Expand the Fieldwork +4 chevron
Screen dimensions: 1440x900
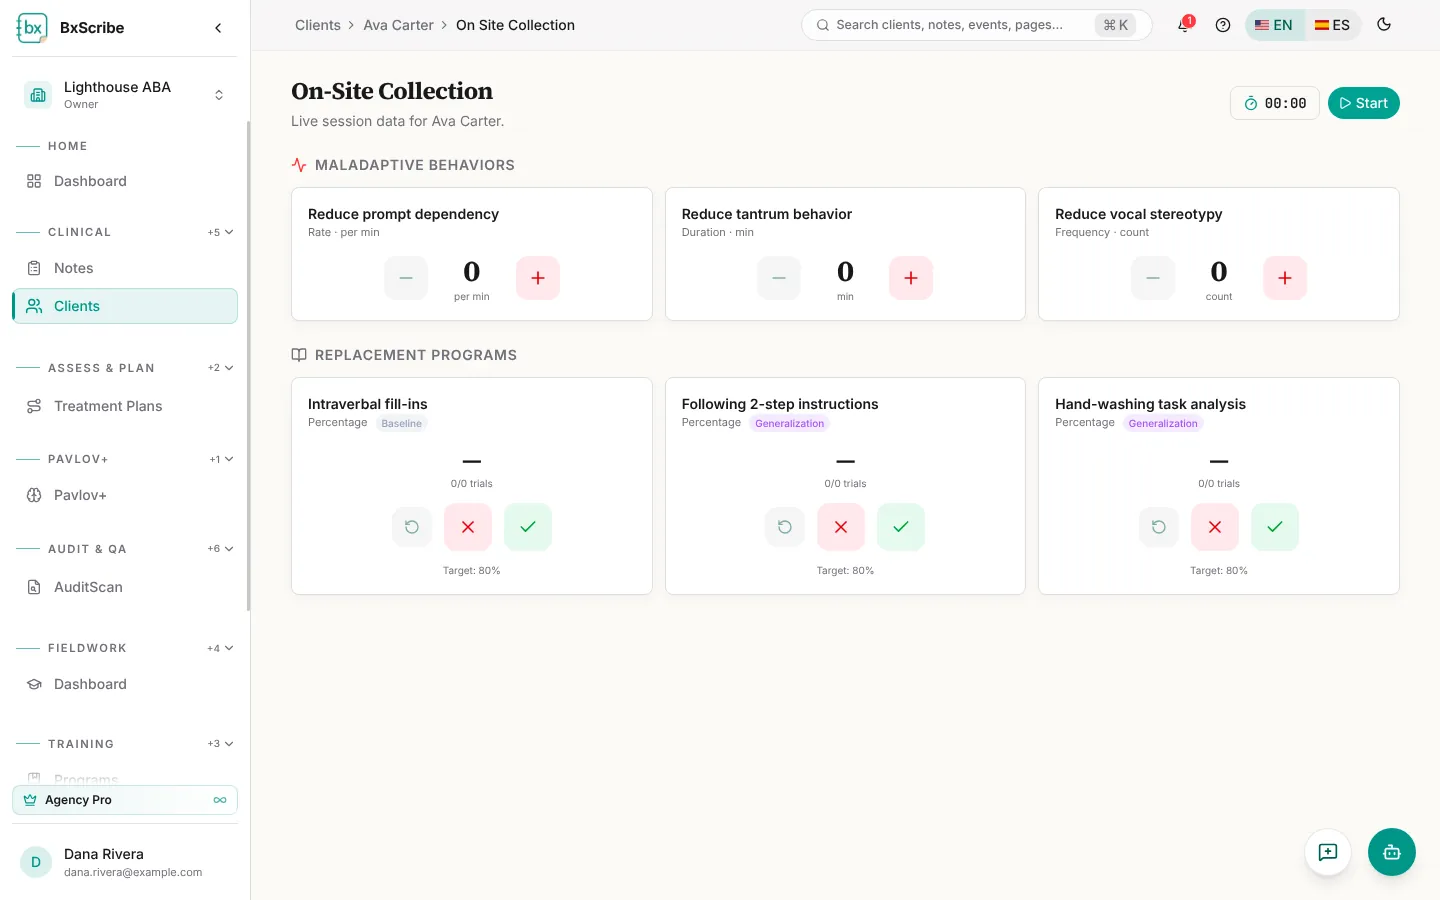coord(221,648)
